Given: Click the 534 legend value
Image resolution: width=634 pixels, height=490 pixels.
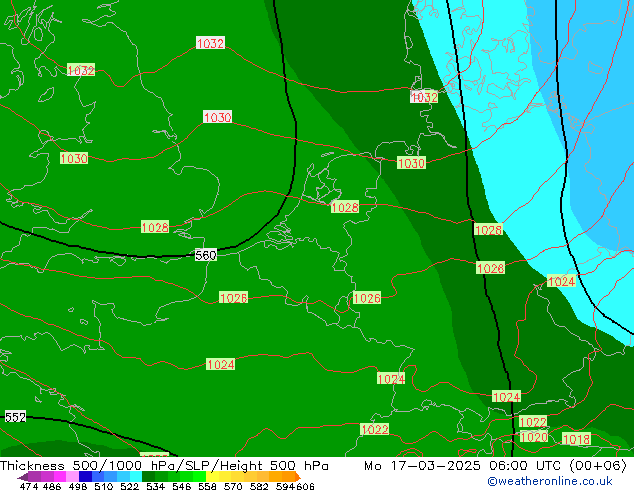Looking at the screenshot, I should (x=156, y=486).
